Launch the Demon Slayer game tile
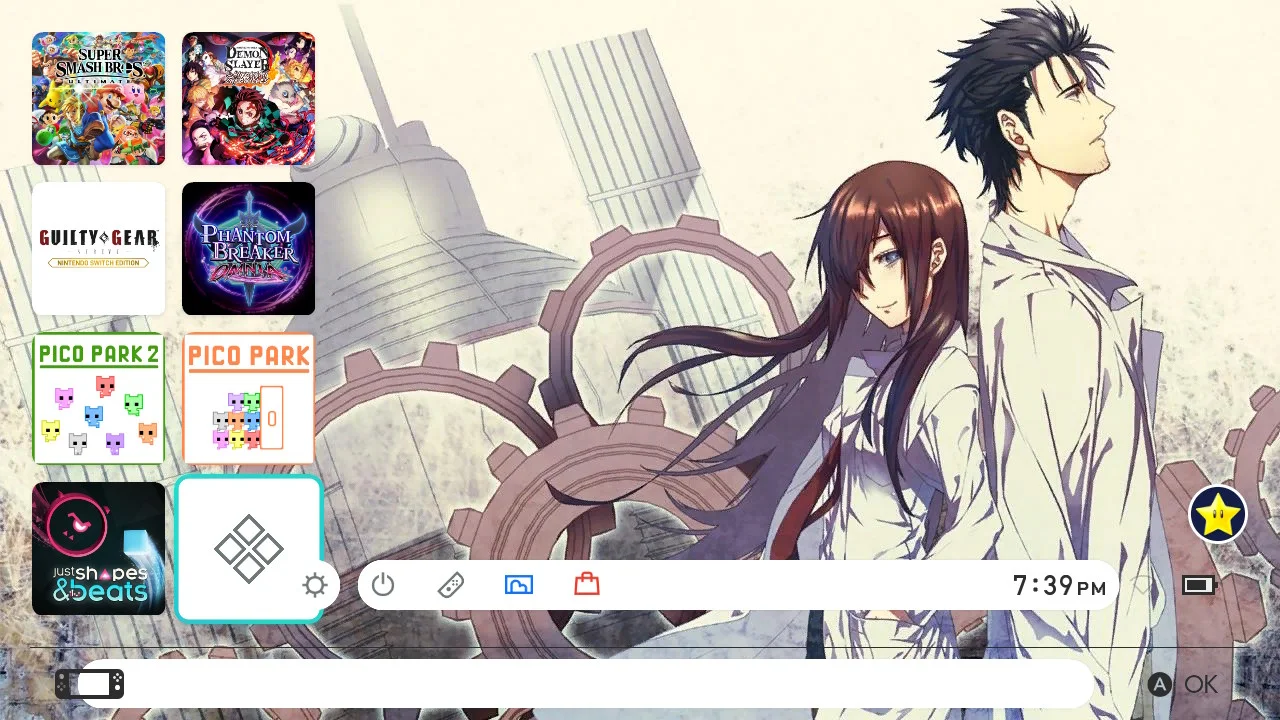The image size is (1280, 720). (x=248, y=98)
